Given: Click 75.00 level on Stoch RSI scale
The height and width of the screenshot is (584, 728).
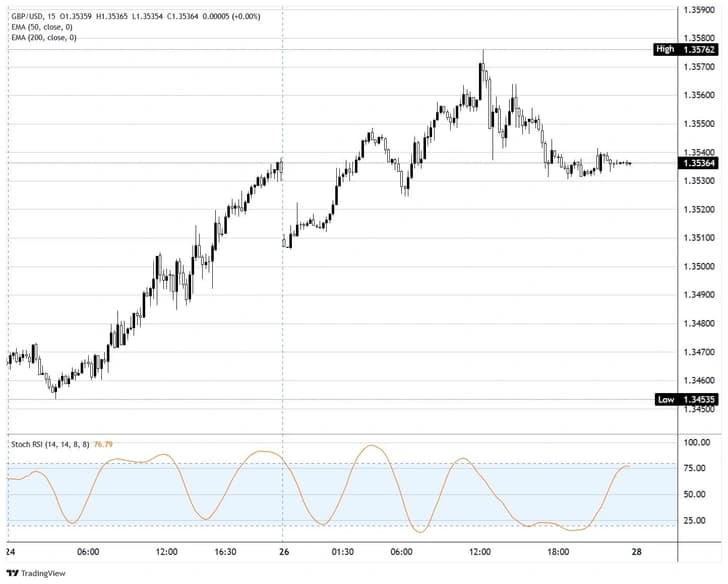Looking at the screenshot, I should (694, 467).
